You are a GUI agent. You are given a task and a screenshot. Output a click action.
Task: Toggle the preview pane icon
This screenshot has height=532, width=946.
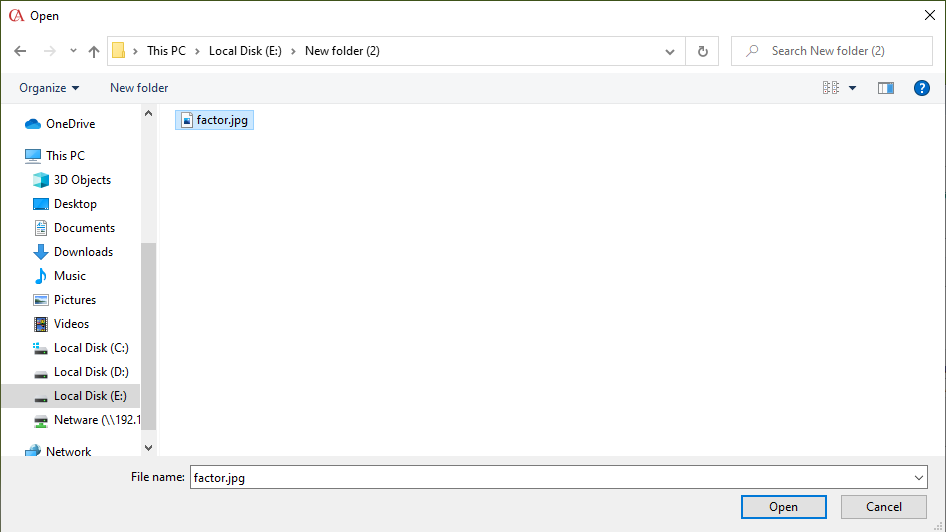click(x=885, y=88)
